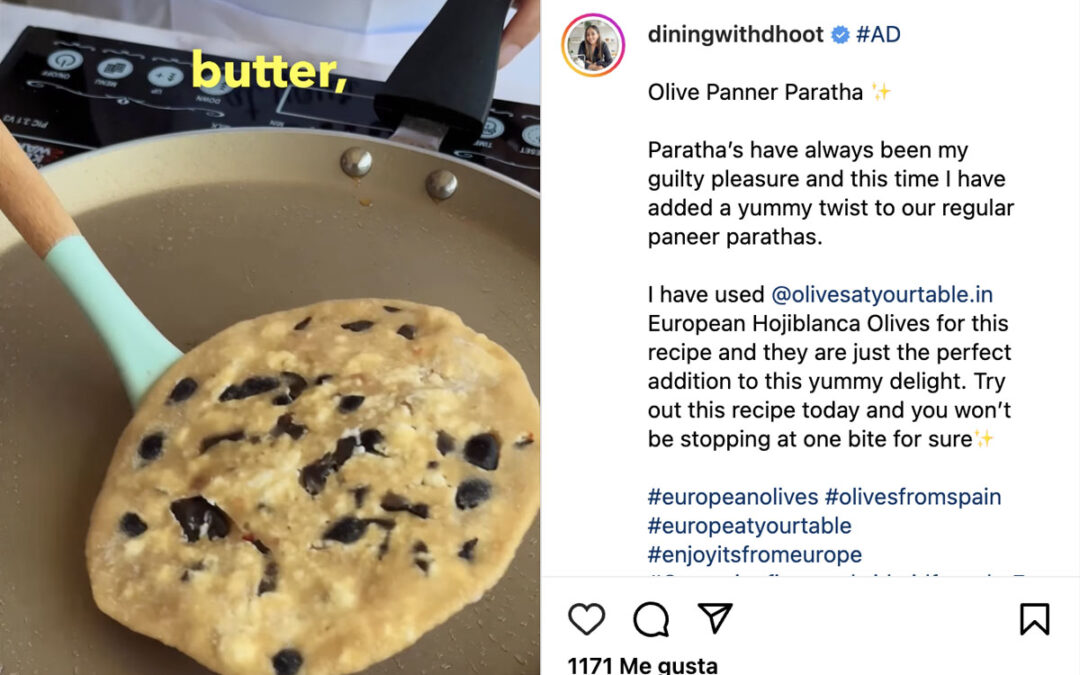Share the post with the paper plane icon

[x=715, y=618]
